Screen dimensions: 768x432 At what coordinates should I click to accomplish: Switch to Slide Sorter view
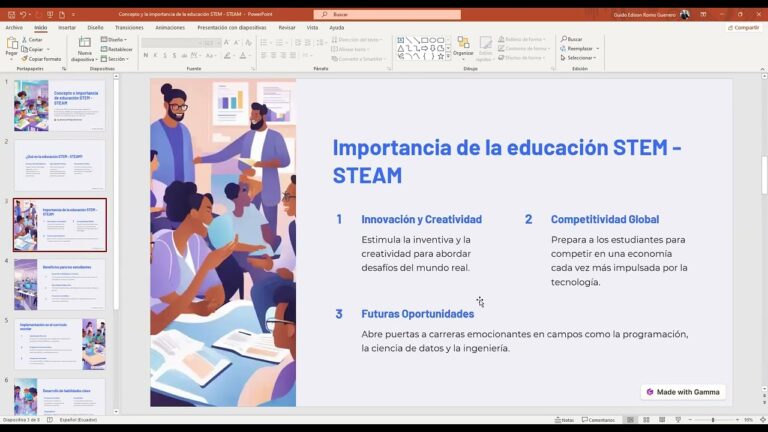pos(646,420)
